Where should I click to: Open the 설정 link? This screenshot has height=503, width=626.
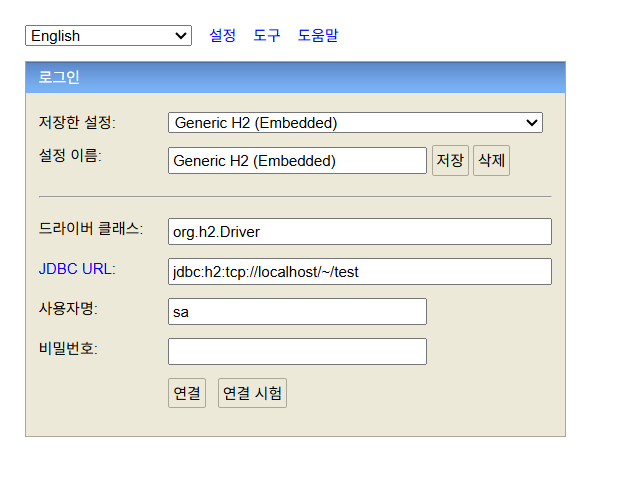pyautogui.click(x=222, y=36)
